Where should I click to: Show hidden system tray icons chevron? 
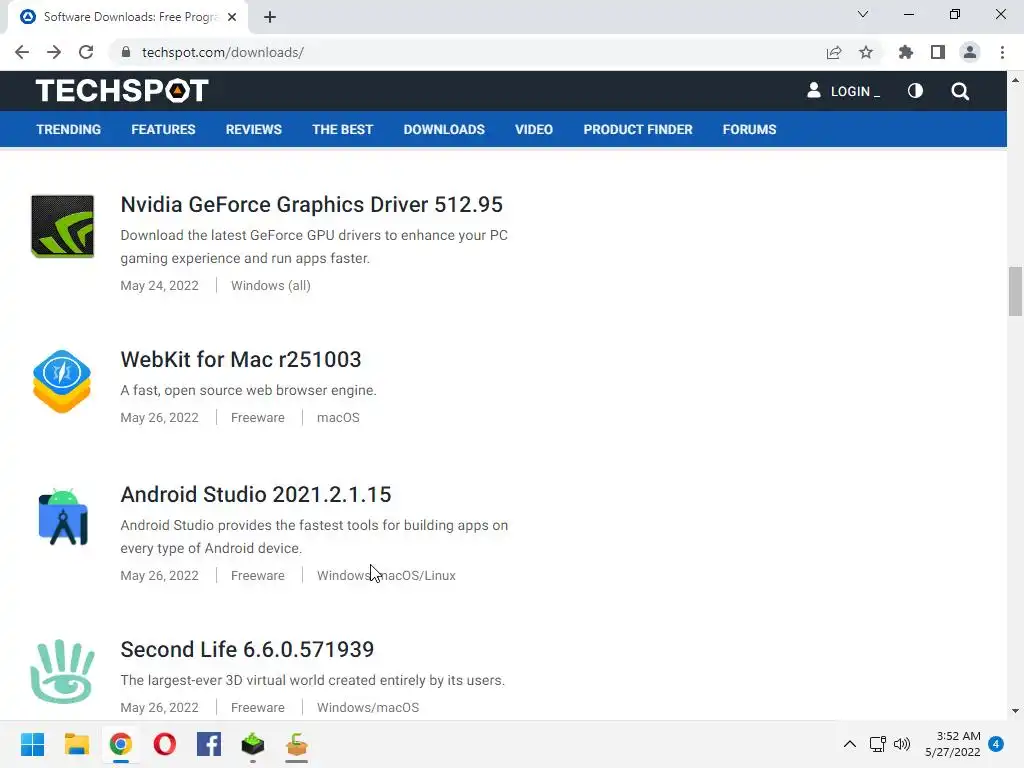pos(850,744)
